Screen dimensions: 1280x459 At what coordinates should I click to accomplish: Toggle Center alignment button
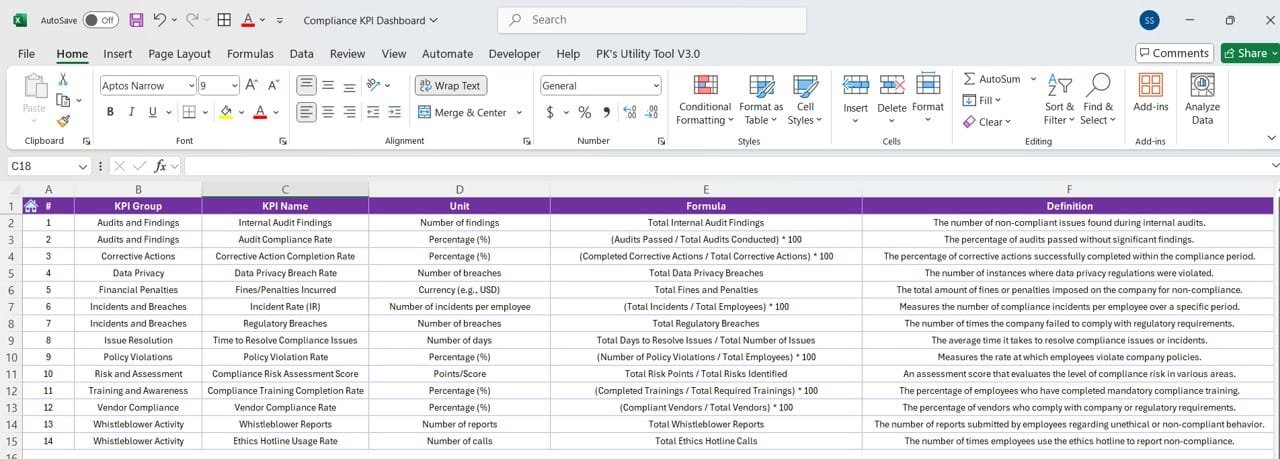[328, 112]
